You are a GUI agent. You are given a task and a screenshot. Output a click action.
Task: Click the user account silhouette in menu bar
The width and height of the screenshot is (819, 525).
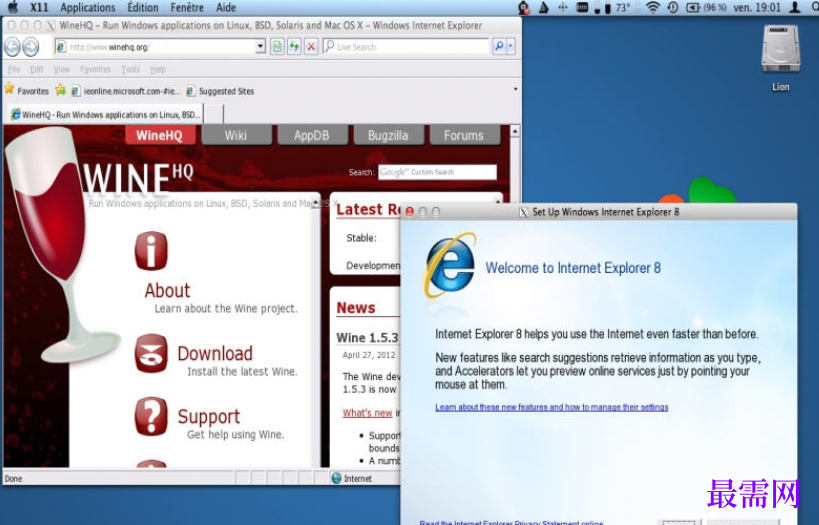point(795,7)
